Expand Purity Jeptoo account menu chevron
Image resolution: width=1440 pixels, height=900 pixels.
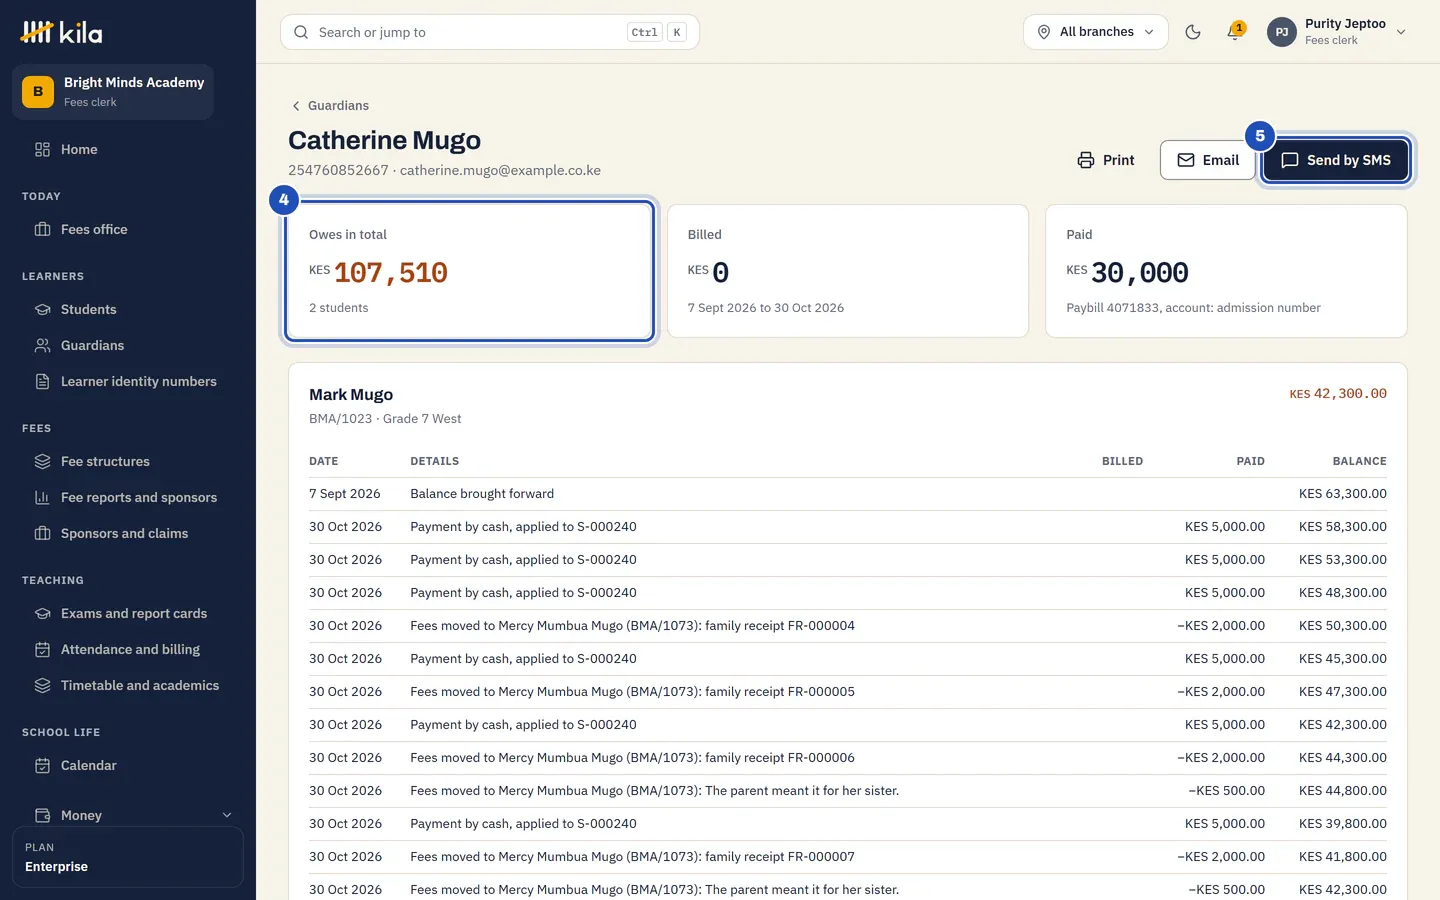pos(1401,32)
